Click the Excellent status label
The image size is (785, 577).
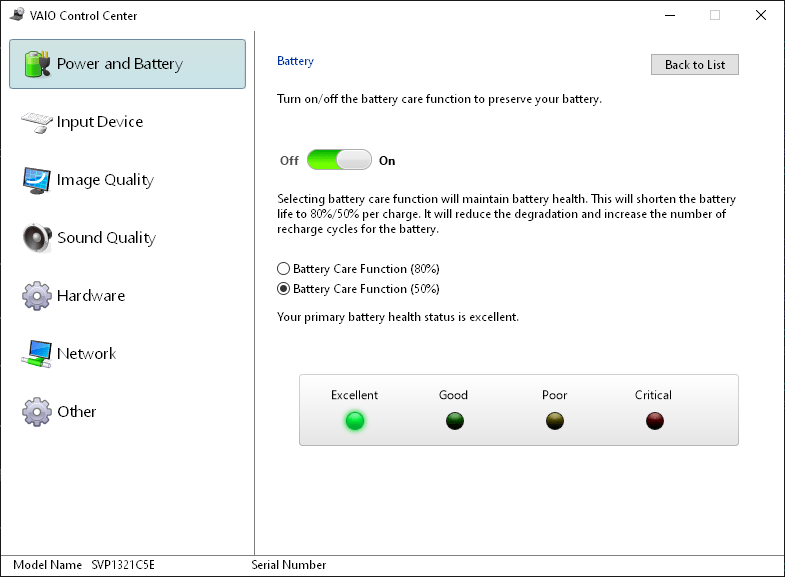354,395
